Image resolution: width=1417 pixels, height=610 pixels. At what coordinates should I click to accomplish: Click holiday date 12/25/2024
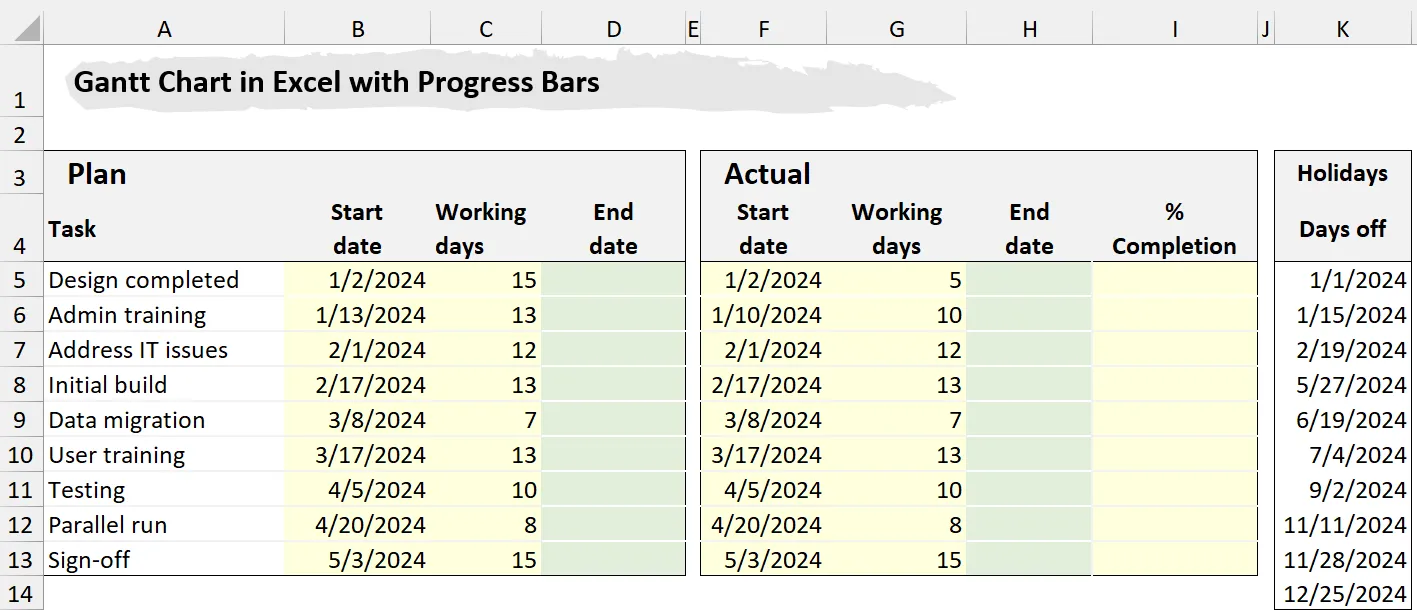pyautogui.click(x=1342, y=594)
